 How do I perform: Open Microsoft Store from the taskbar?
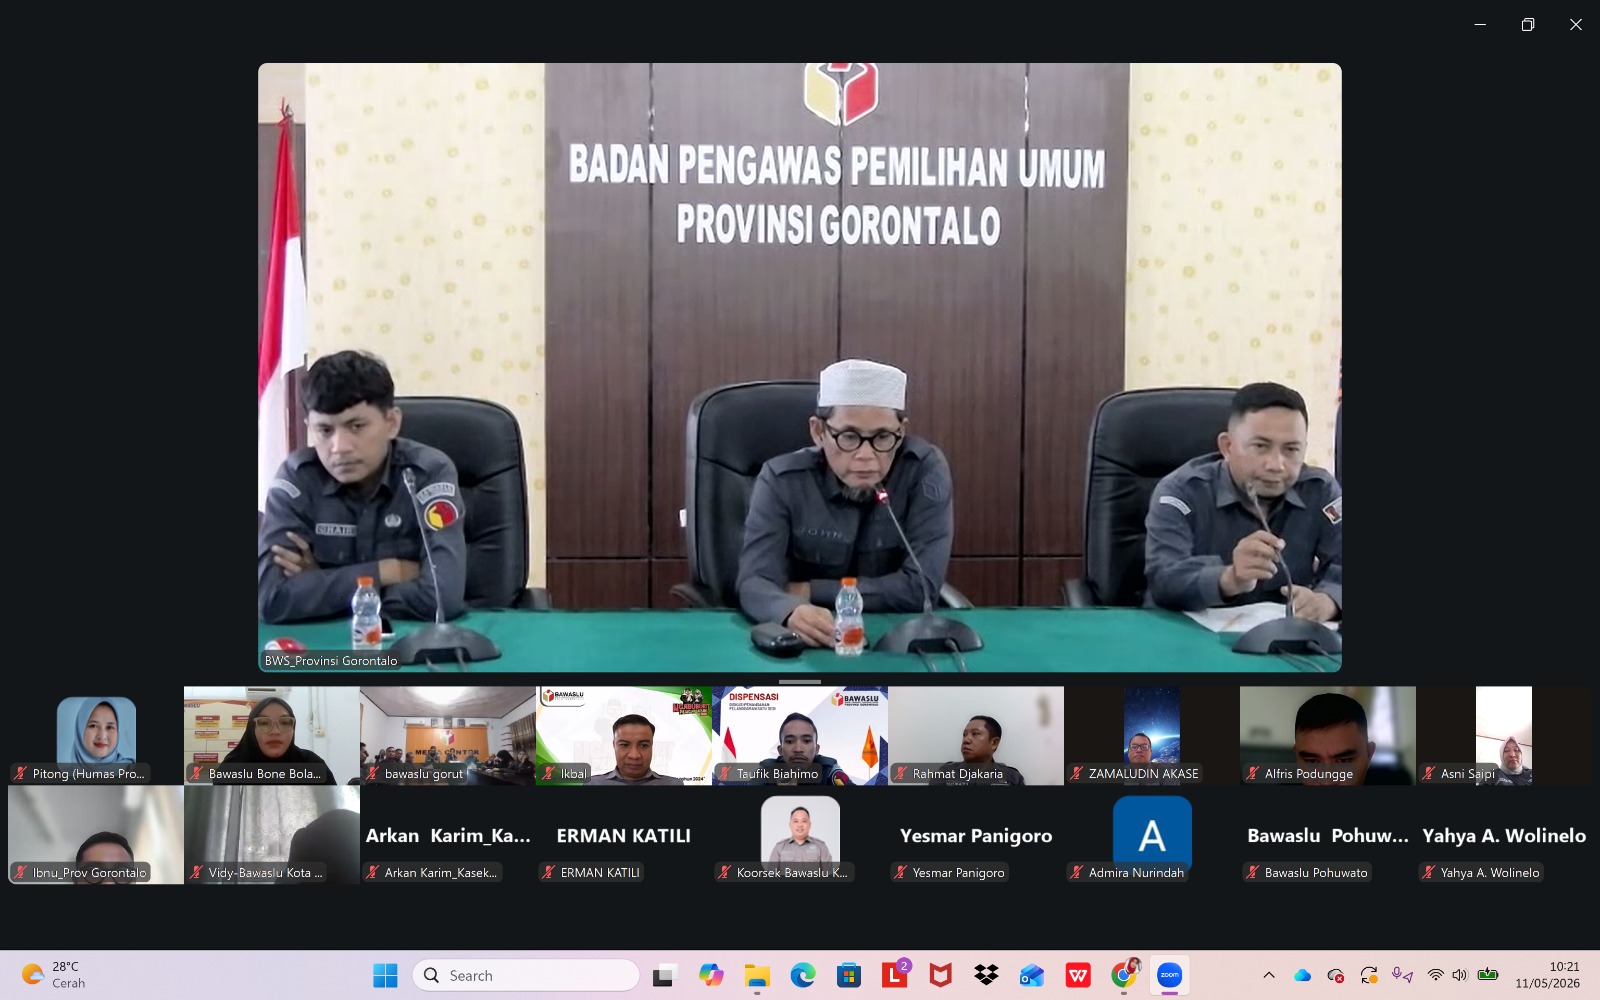coord(849,975)
